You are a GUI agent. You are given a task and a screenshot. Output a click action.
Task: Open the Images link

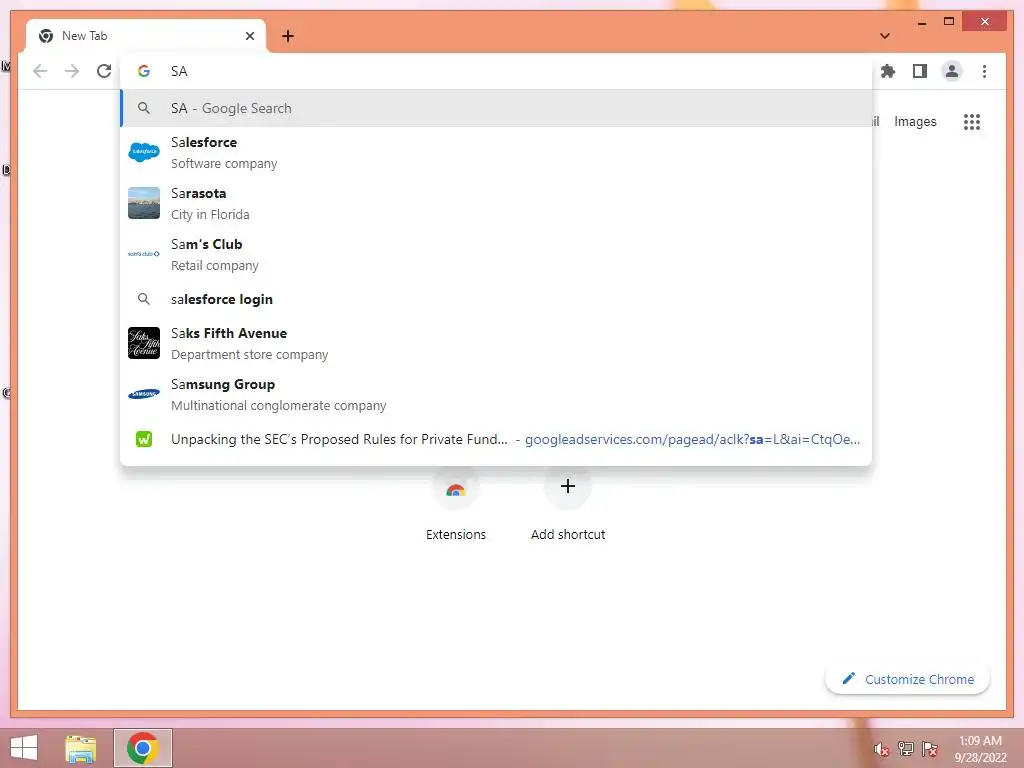(915, 121)
